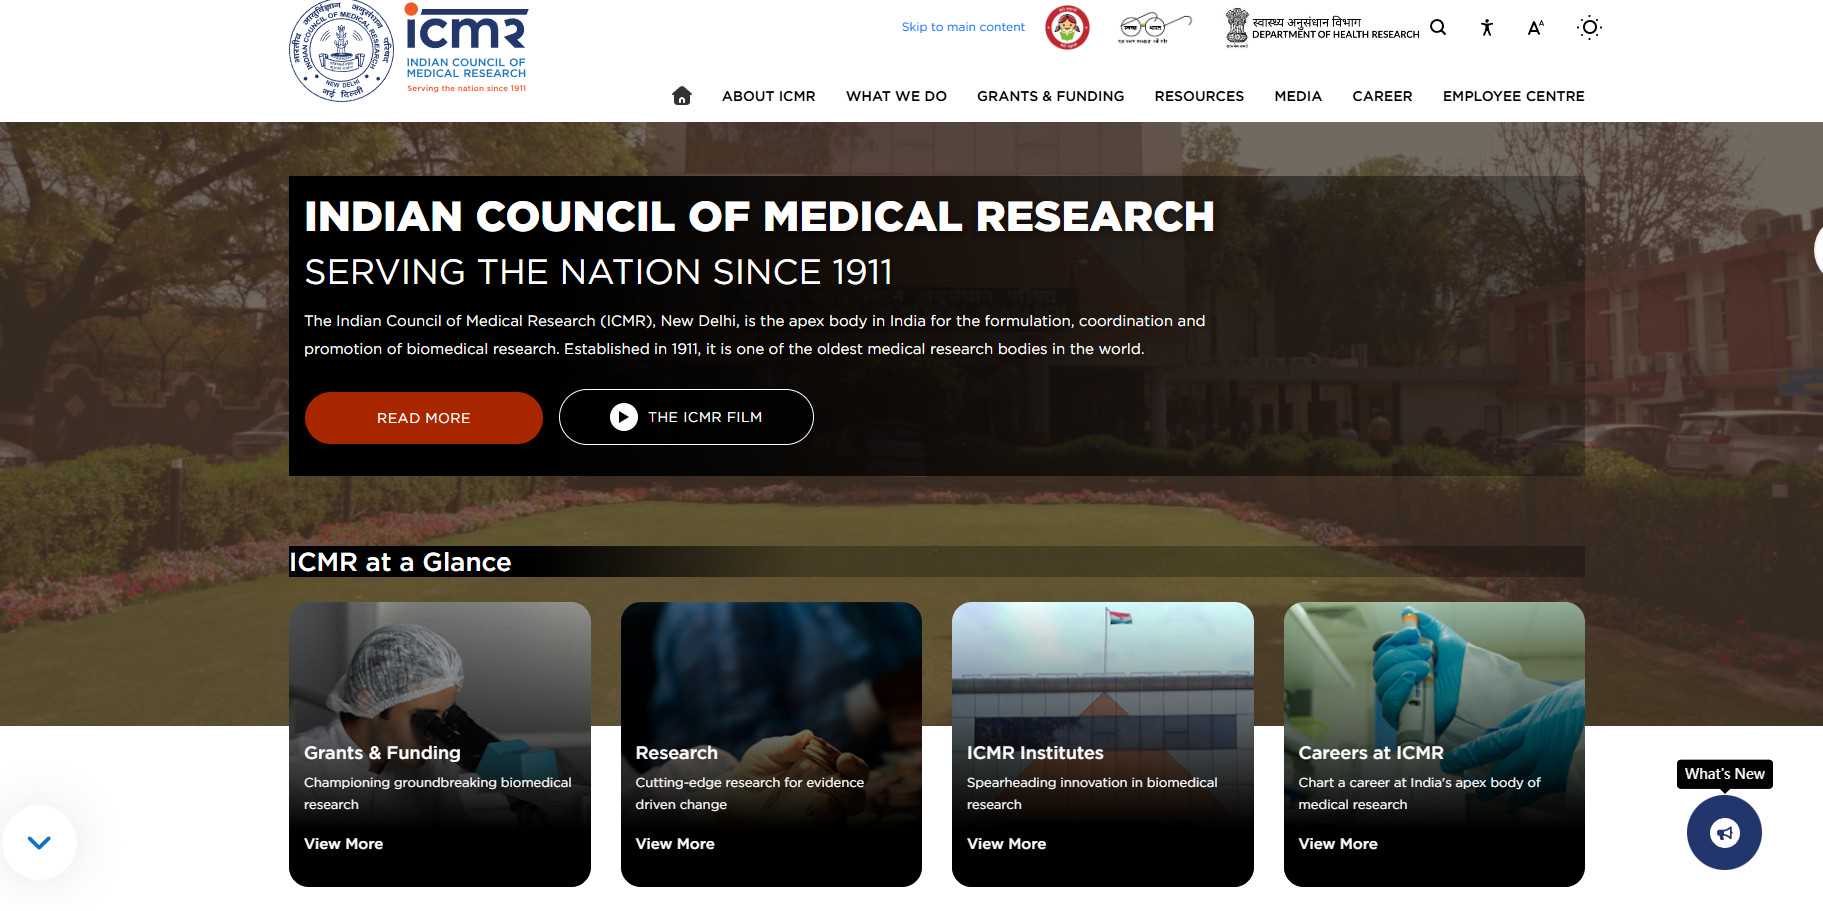Click the Indian Council of Medical Research headline
The height and width of the screenshot is (911, 1823).
(760, 216)
